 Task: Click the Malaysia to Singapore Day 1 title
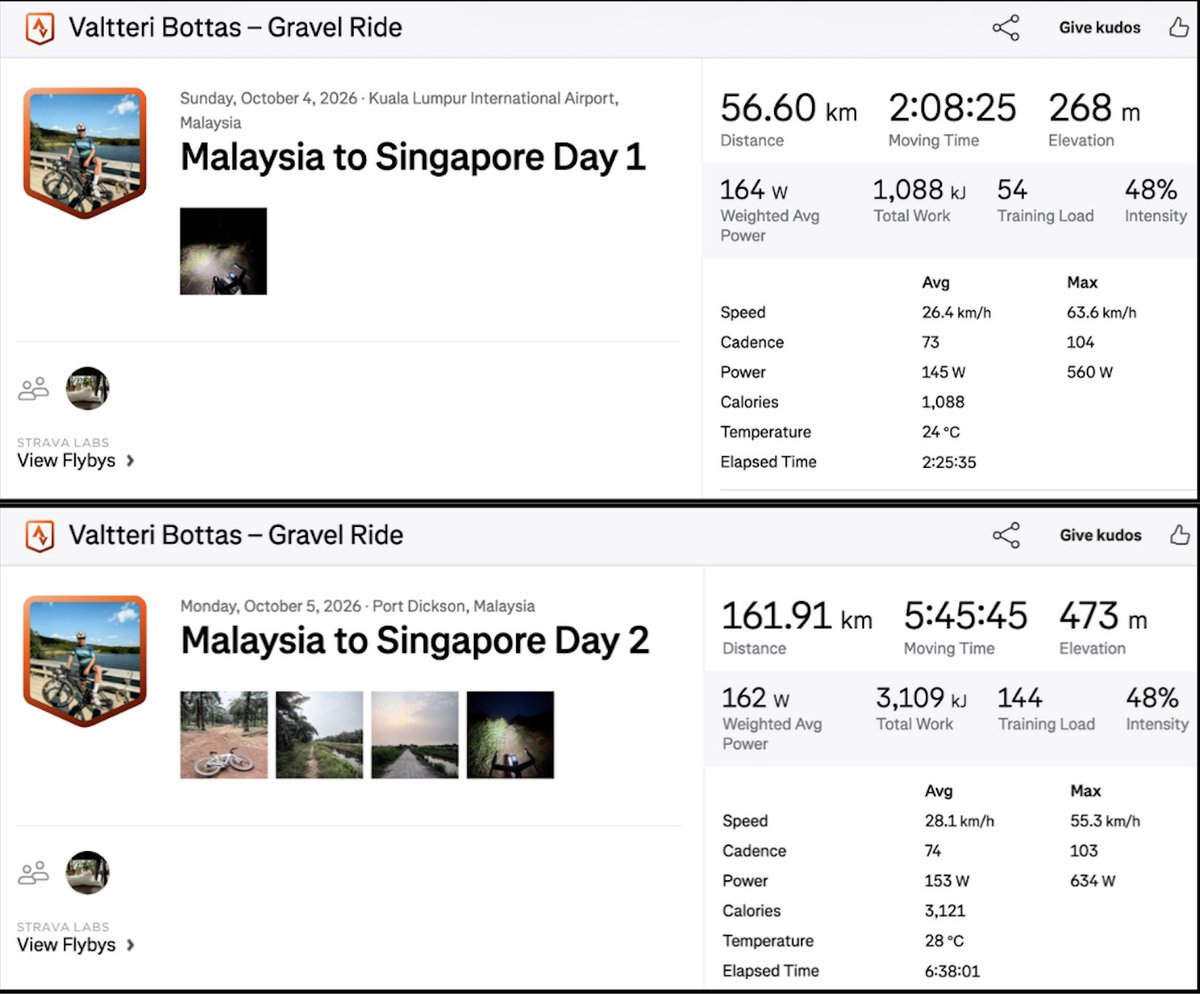click(413, 158)
